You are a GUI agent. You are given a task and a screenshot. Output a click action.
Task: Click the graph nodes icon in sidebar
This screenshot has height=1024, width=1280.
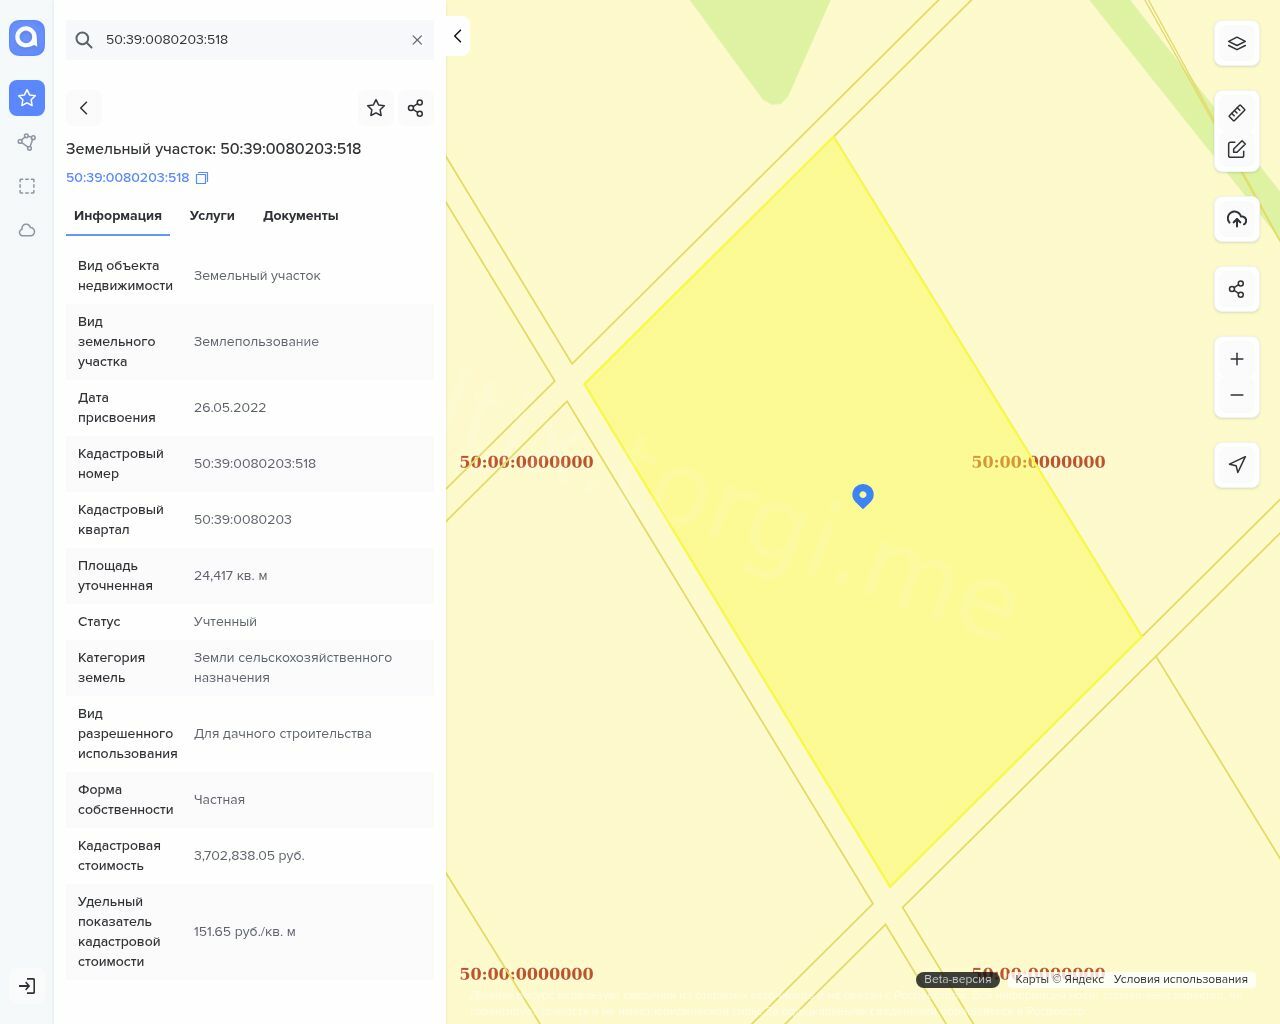pyautogui.click(x=27, y=142)
